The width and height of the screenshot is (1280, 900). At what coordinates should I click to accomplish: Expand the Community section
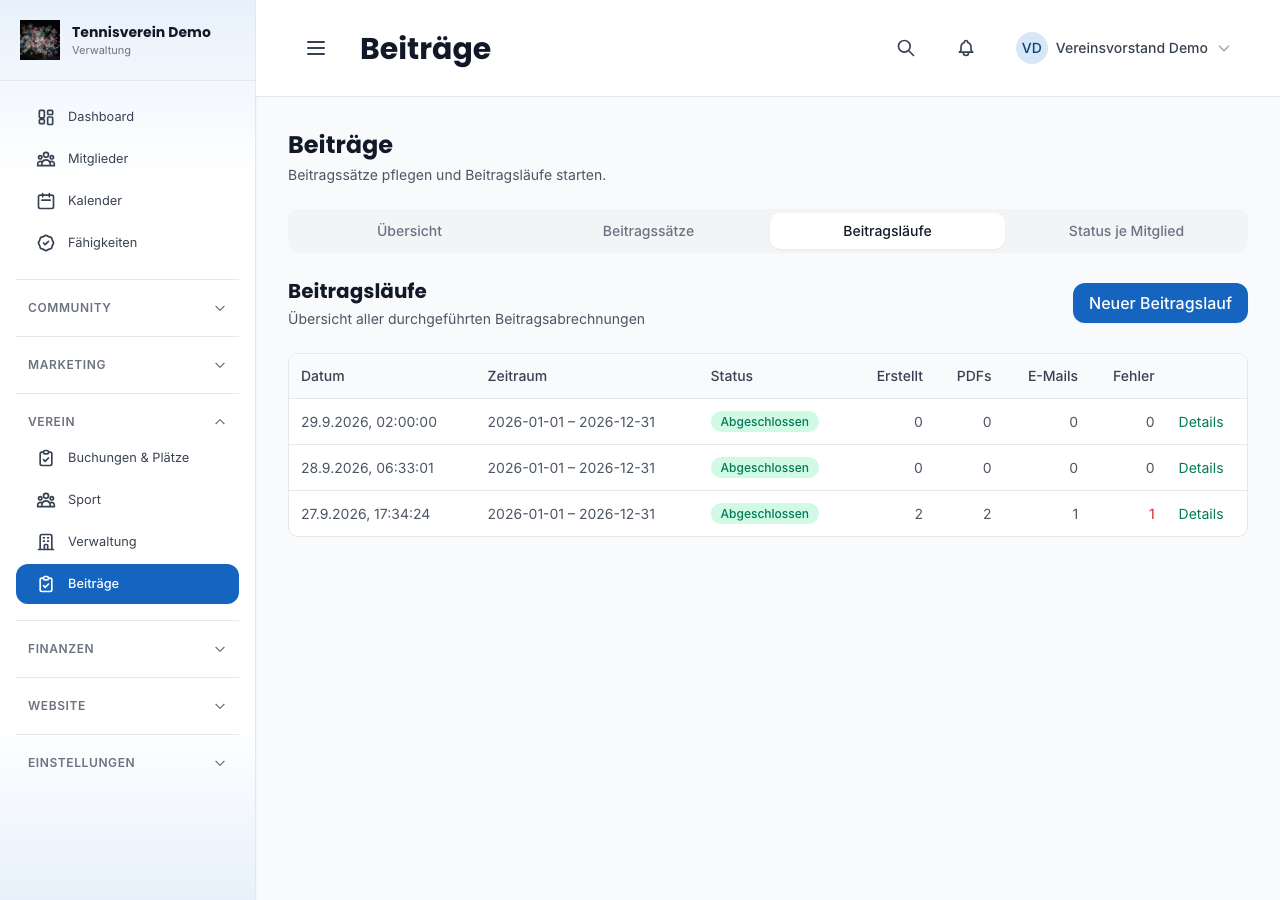pyautogui.click(x=127, y=308)
